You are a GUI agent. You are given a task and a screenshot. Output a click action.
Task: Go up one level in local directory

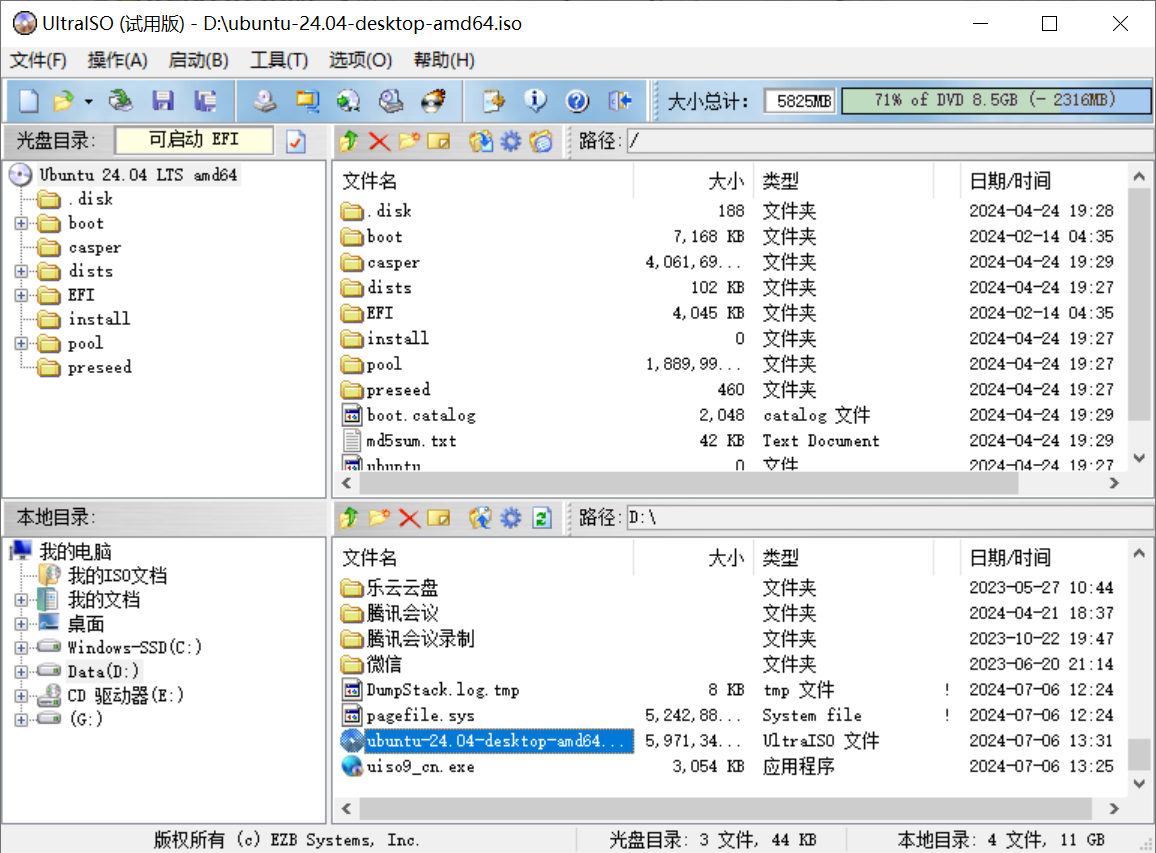tap(349, 518)
